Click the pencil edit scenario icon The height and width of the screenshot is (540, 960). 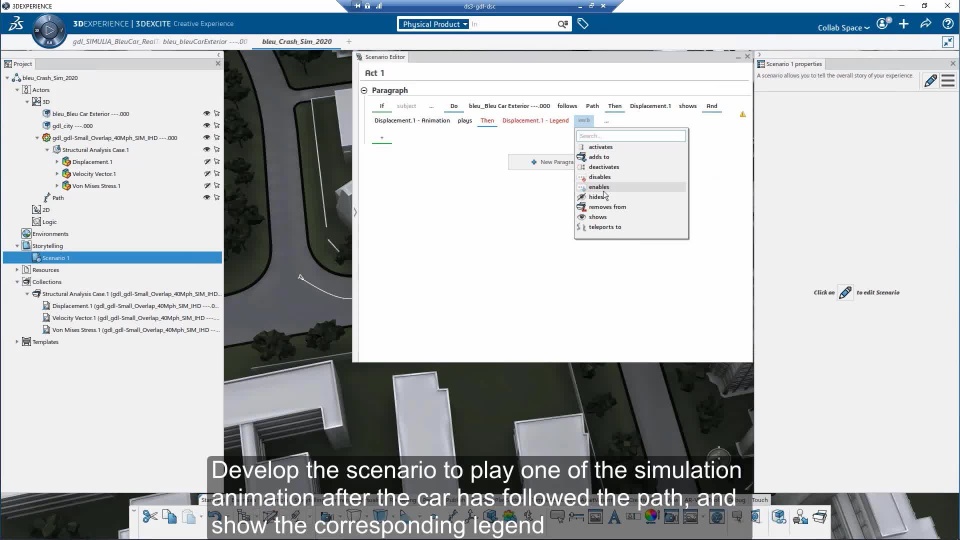[931, 81]
